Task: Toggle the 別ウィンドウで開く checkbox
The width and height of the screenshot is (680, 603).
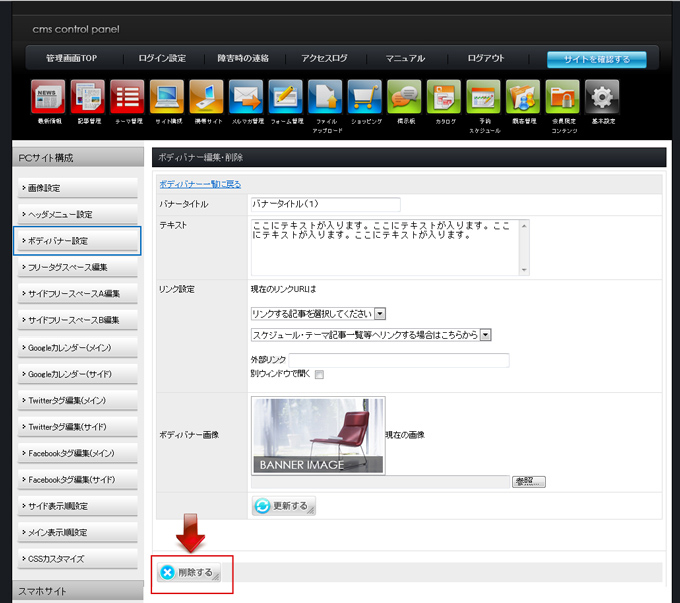Action: click(x=320, y=375)
